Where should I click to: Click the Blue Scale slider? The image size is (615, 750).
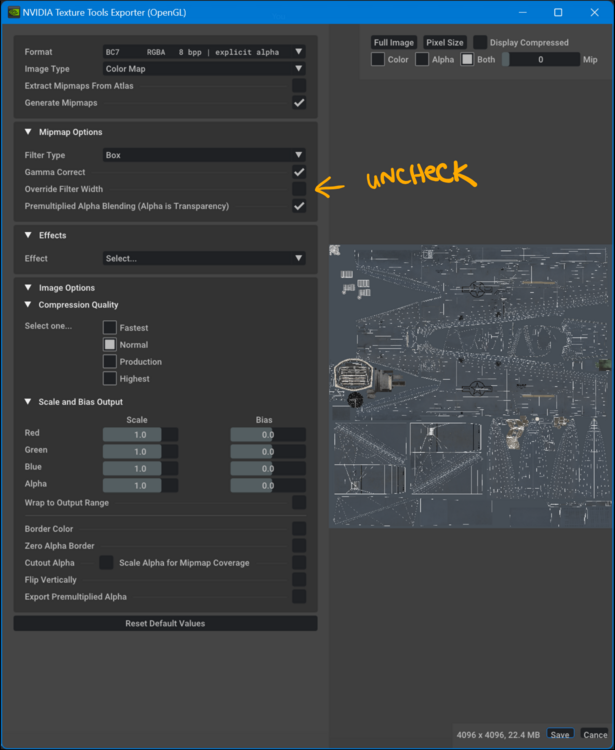pos(140,468)
